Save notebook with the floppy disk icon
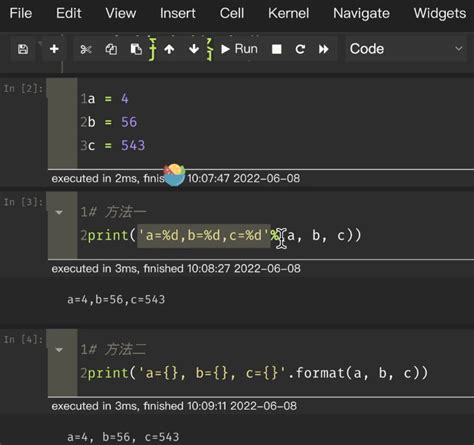The image size is (474, 445). pos(23,49)
